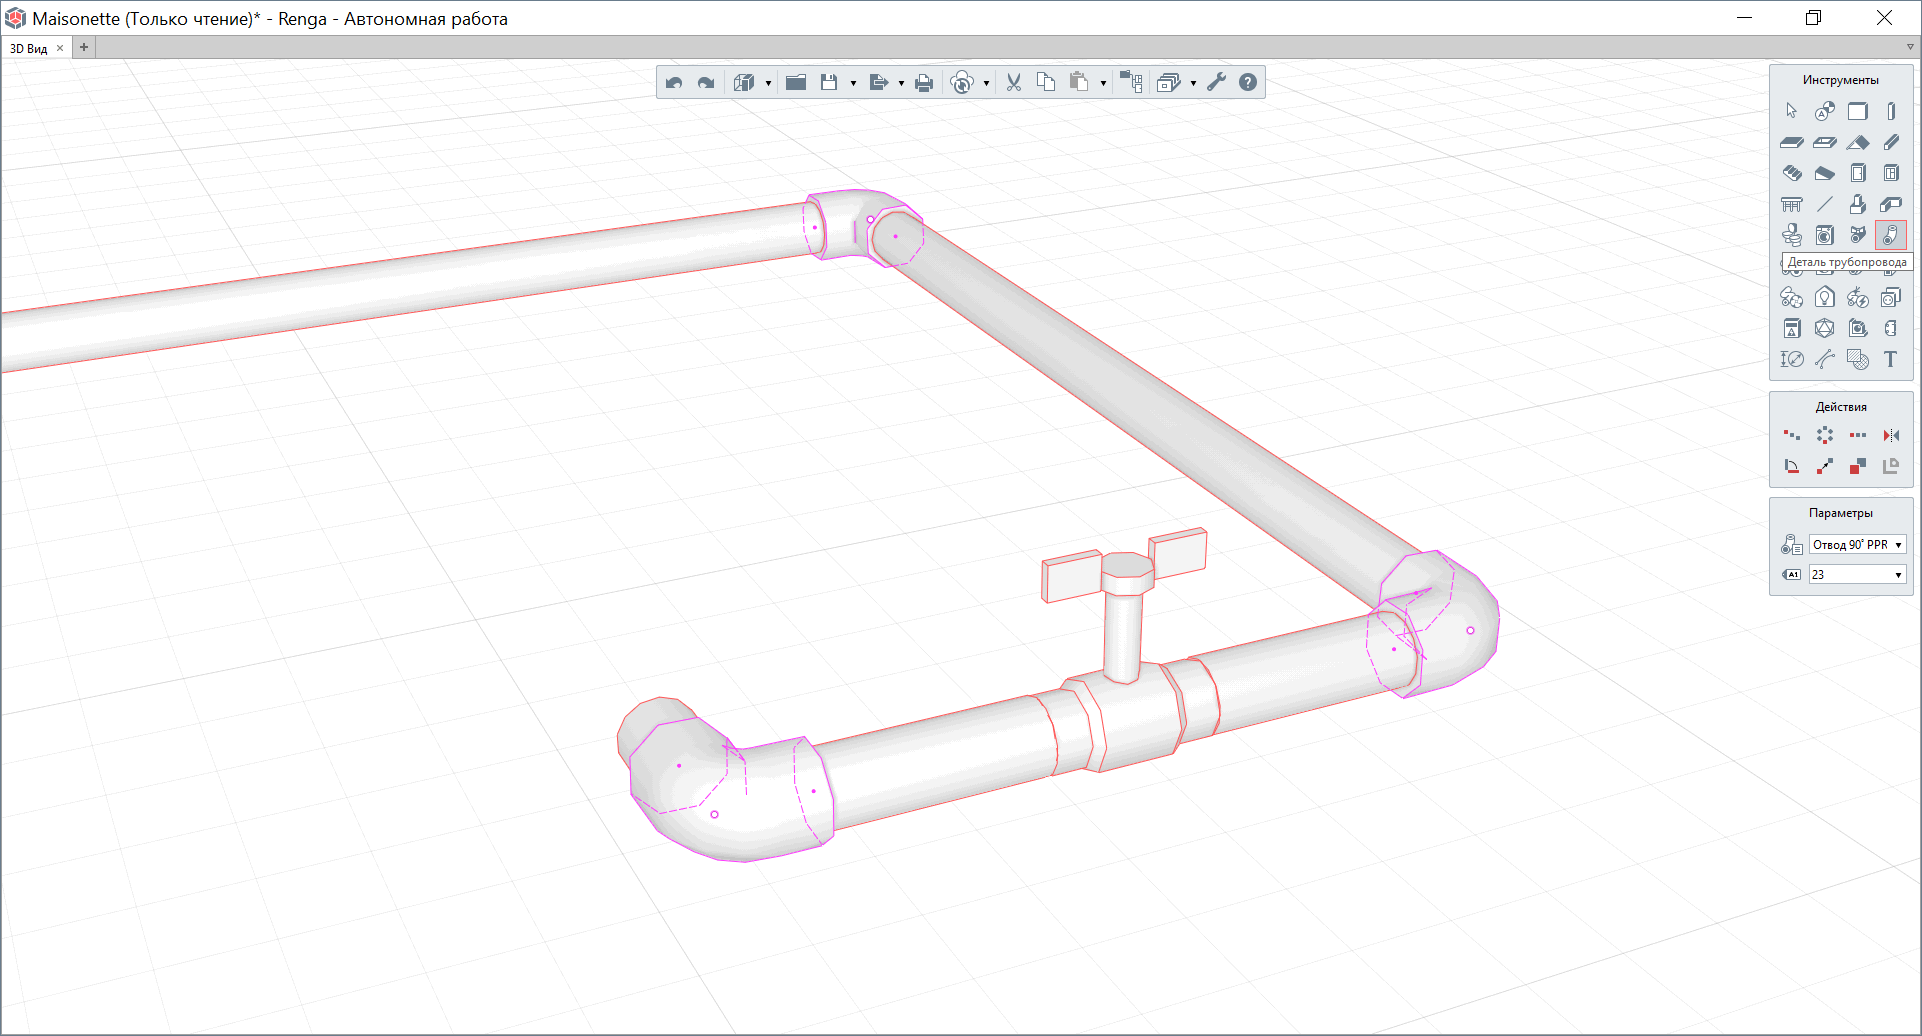Click the linear array action in Действия

pyautogui.click(x=1858, y=435)
